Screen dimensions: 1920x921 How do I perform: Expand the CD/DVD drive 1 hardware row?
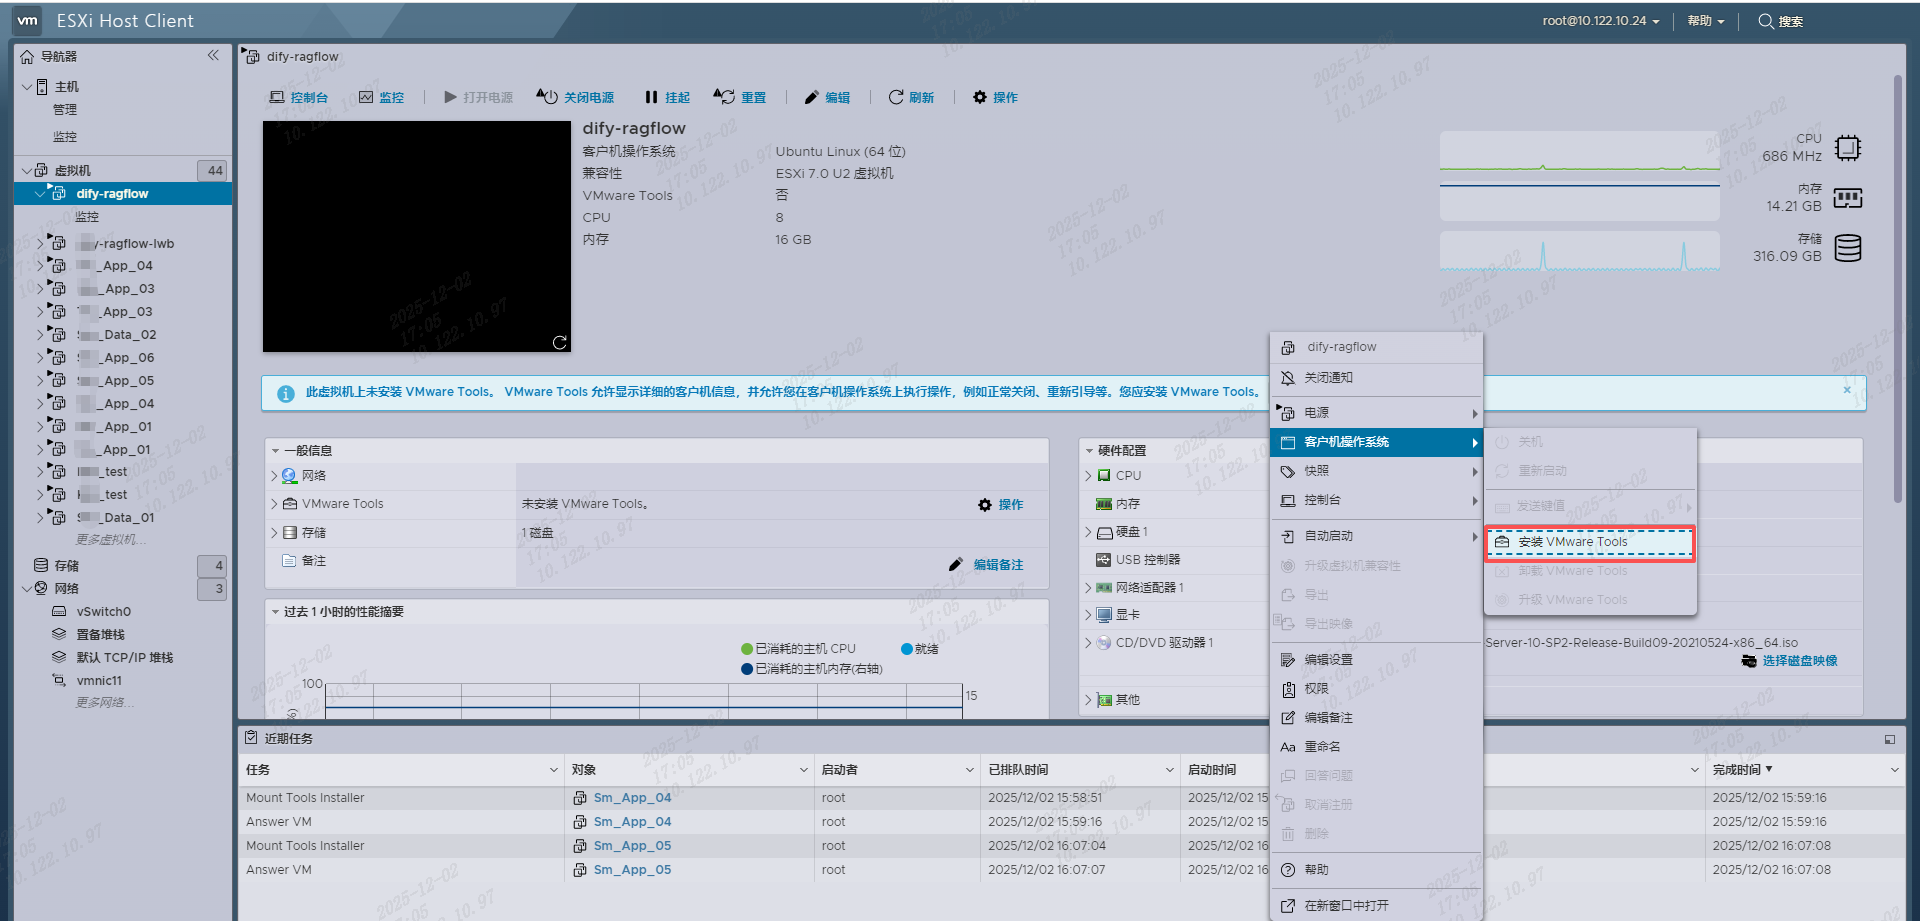point(1089,643)
